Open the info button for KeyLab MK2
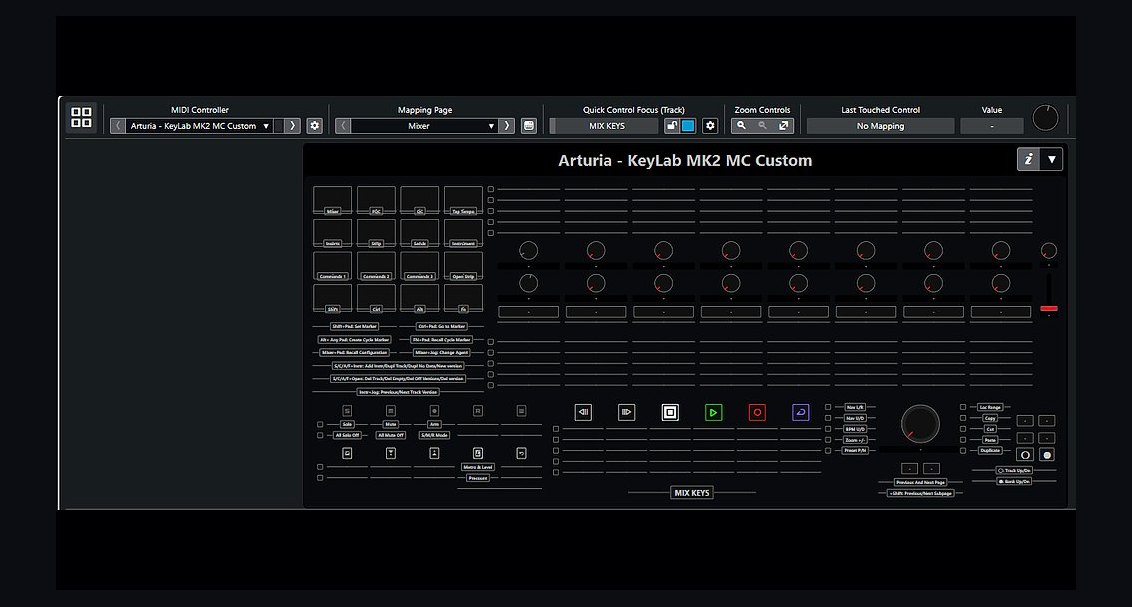 (x=1029, y=160)
